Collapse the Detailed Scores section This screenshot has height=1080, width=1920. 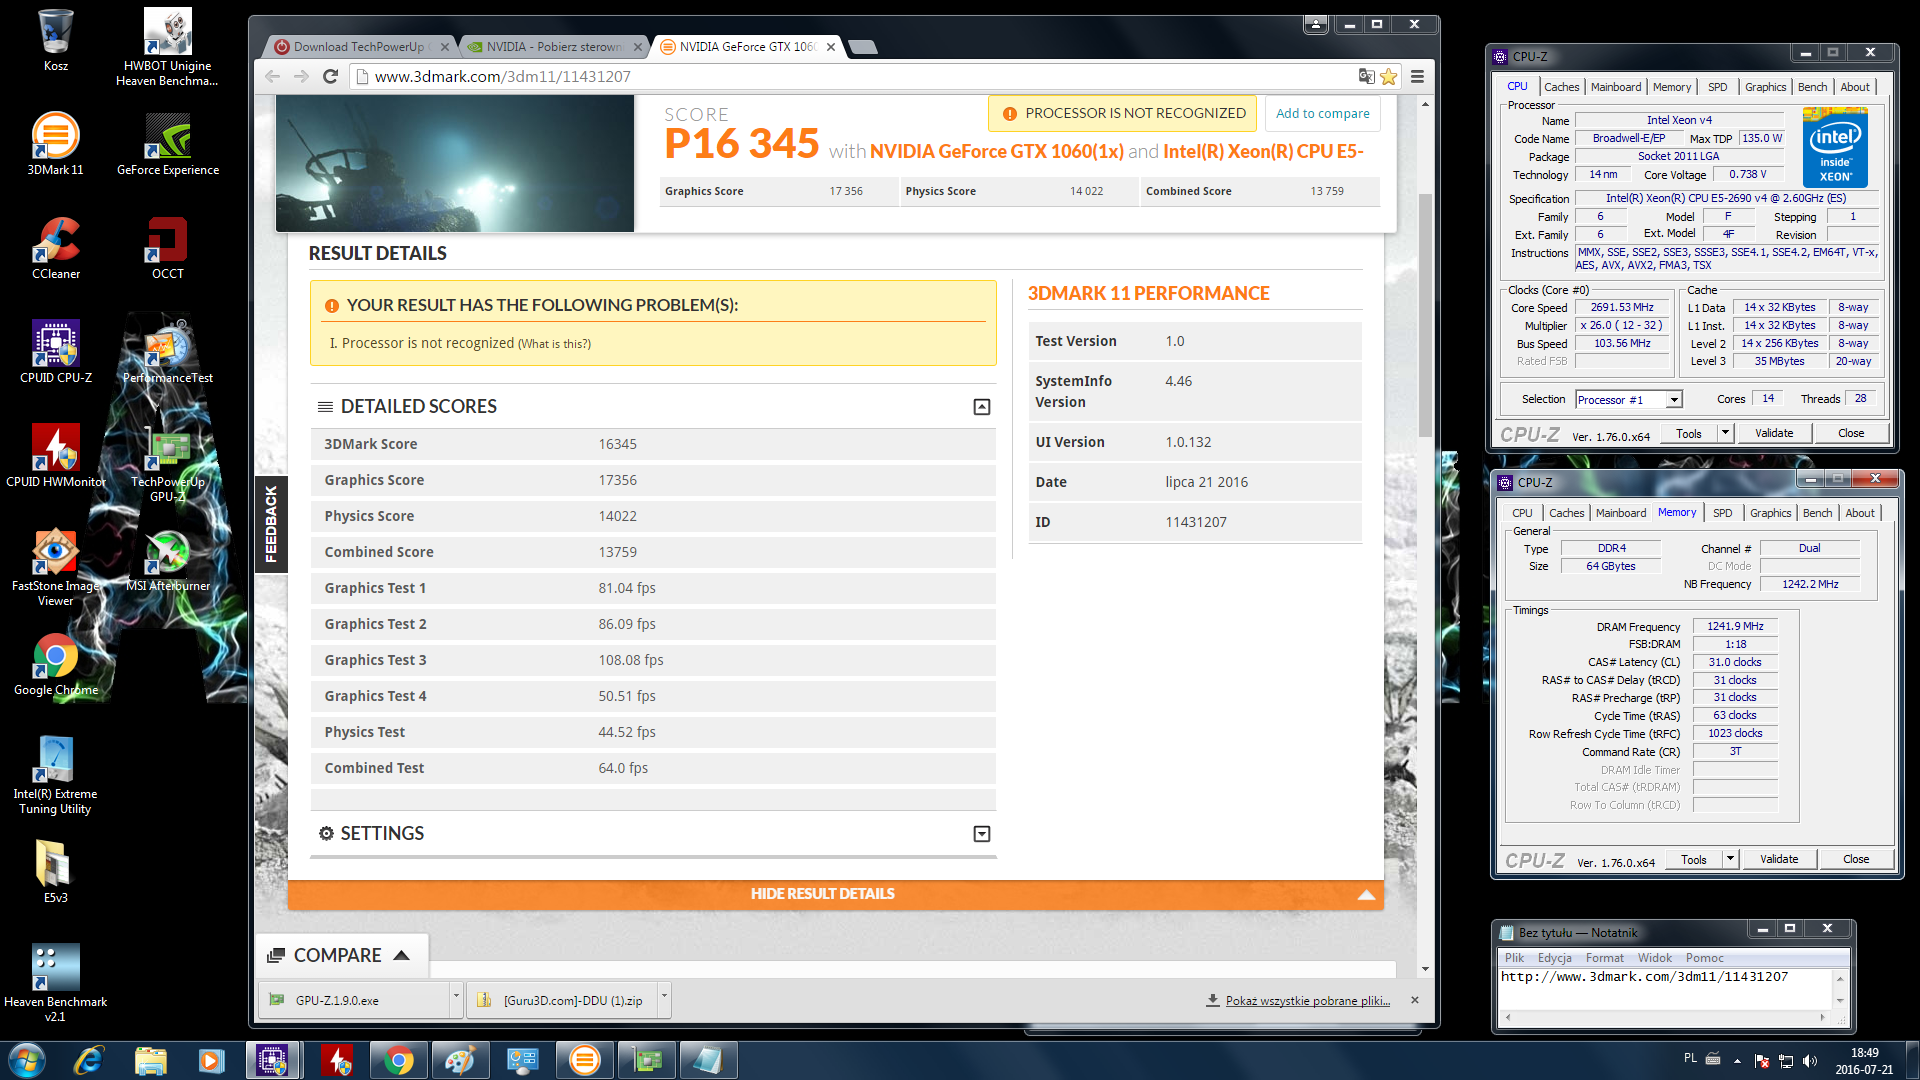pos(982,407)
